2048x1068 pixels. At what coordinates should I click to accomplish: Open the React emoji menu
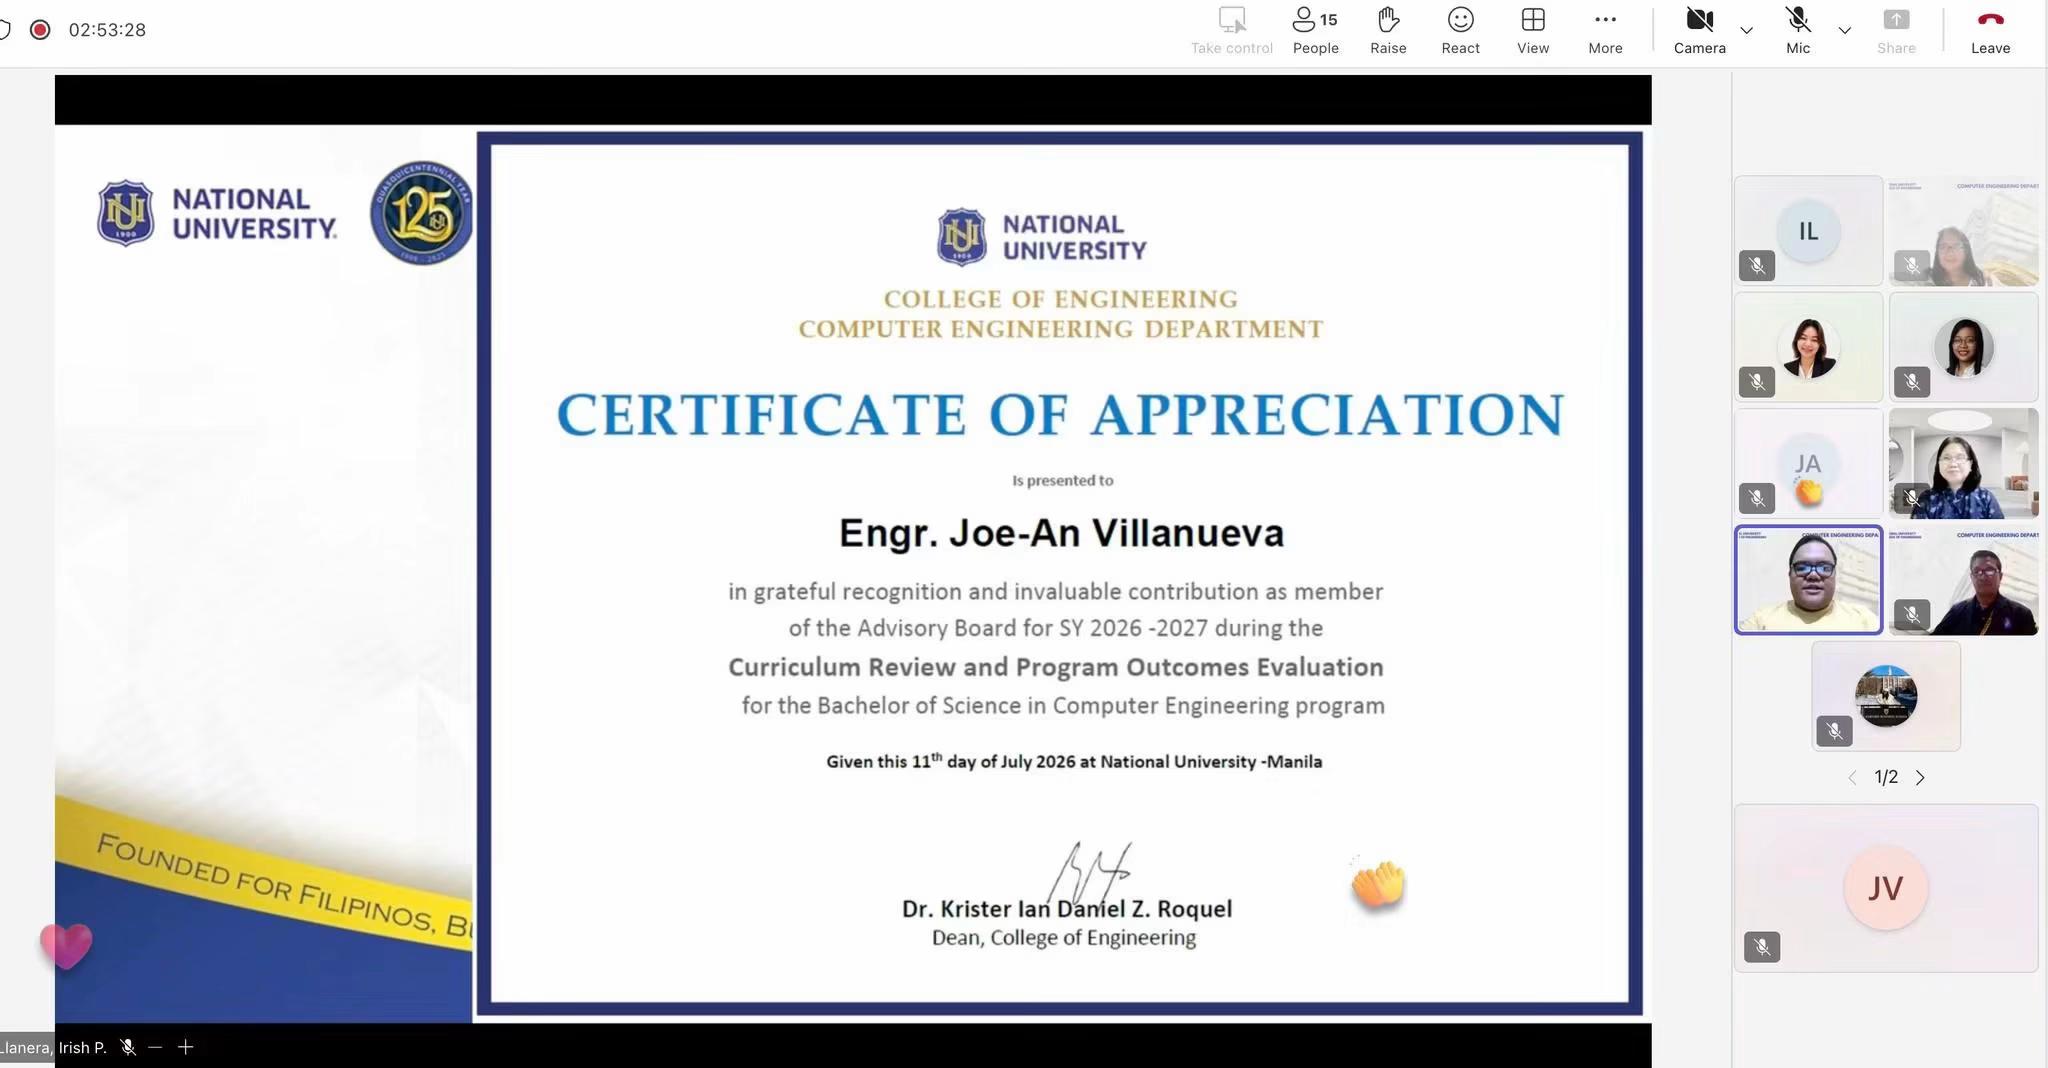(x=1460, y=31)
